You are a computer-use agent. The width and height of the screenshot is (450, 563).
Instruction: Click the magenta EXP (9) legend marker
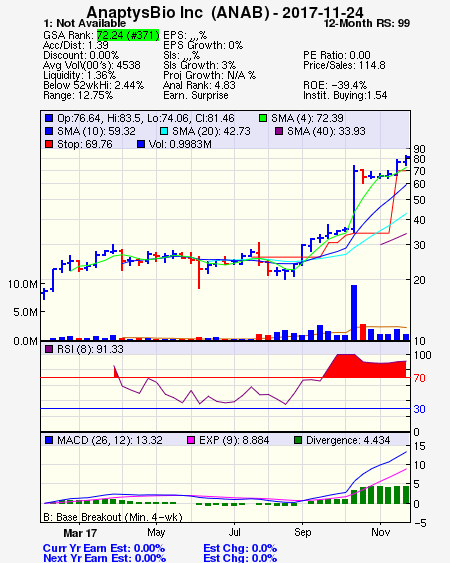[191, 440]
